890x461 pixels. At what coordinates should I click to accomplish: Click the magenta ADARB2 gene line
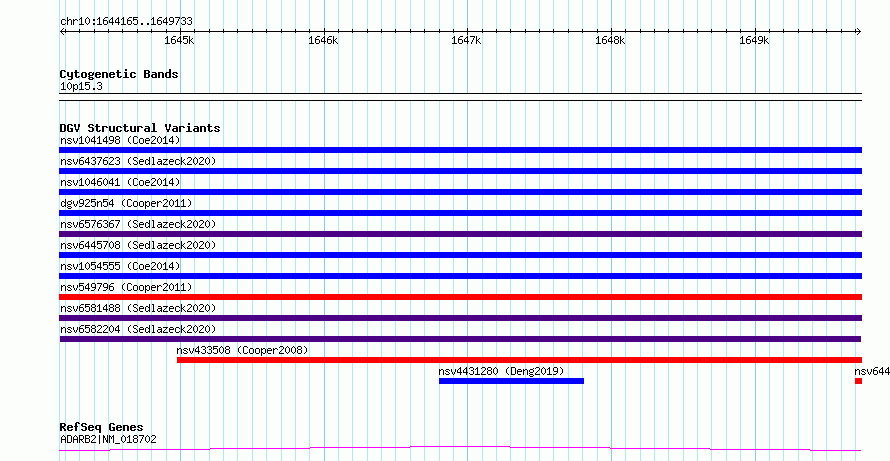460,449
